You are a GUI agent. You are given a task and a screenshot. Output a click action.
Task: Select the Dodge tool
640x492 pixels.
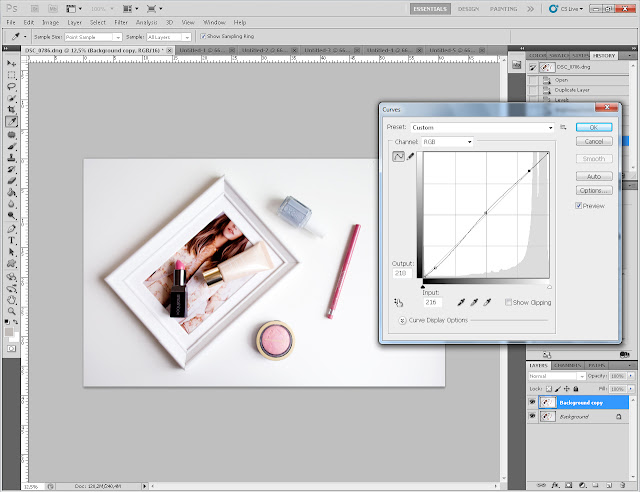pos(11,215)
